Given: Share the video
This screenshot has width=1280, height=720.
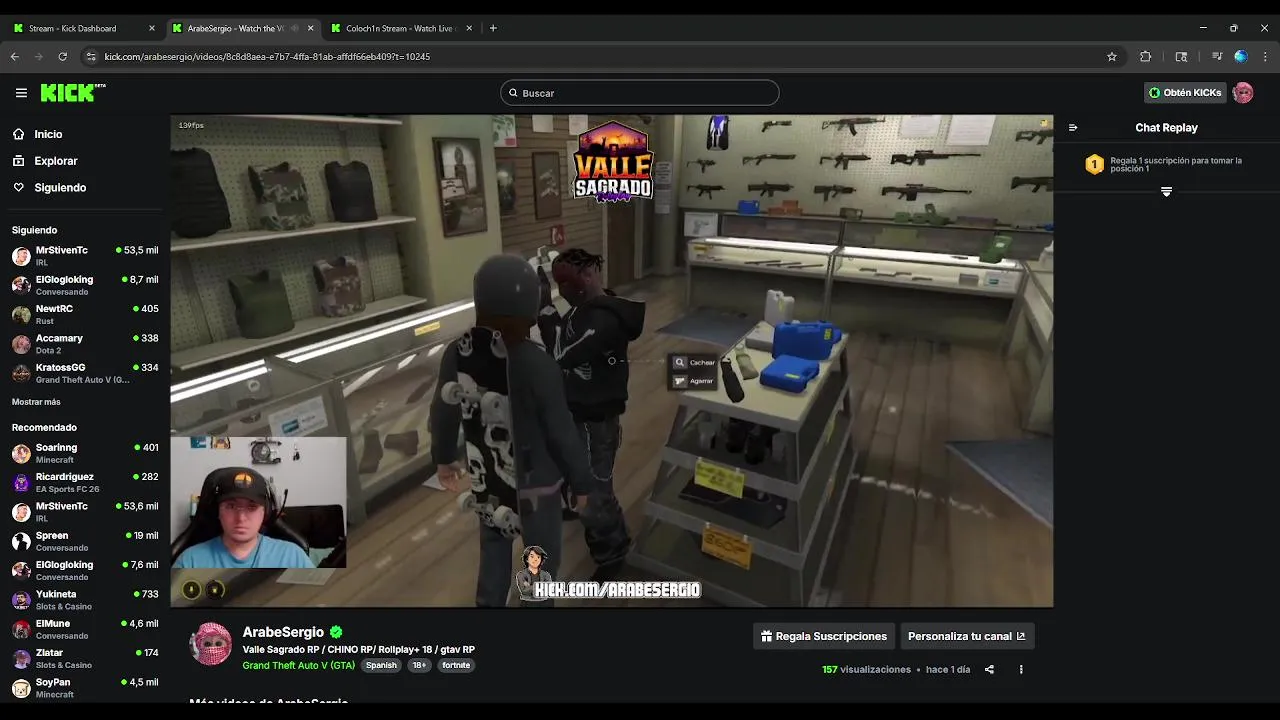Looking at the screenshot, I should (x=989, y=670).
